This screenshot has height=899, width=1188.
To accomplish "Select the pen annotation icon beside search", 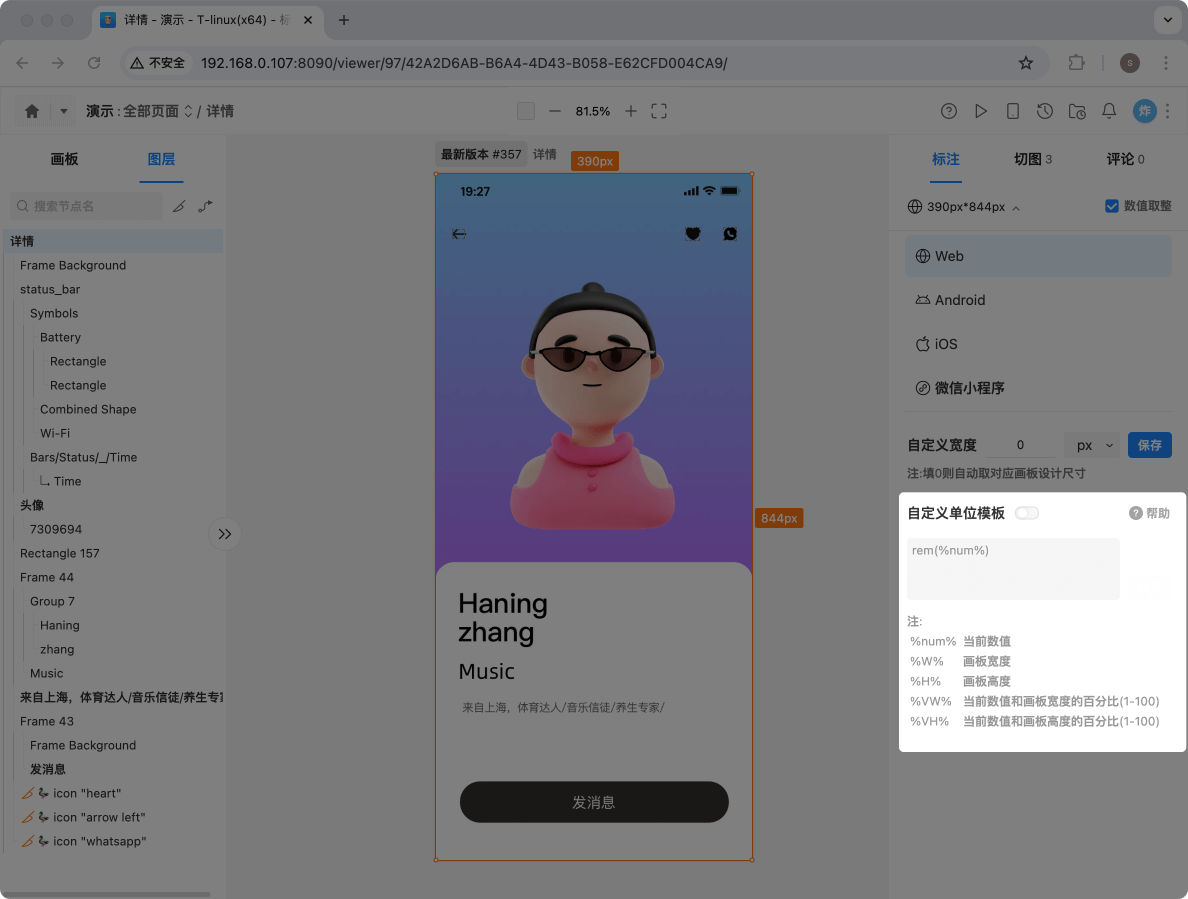I will (180, 205).
